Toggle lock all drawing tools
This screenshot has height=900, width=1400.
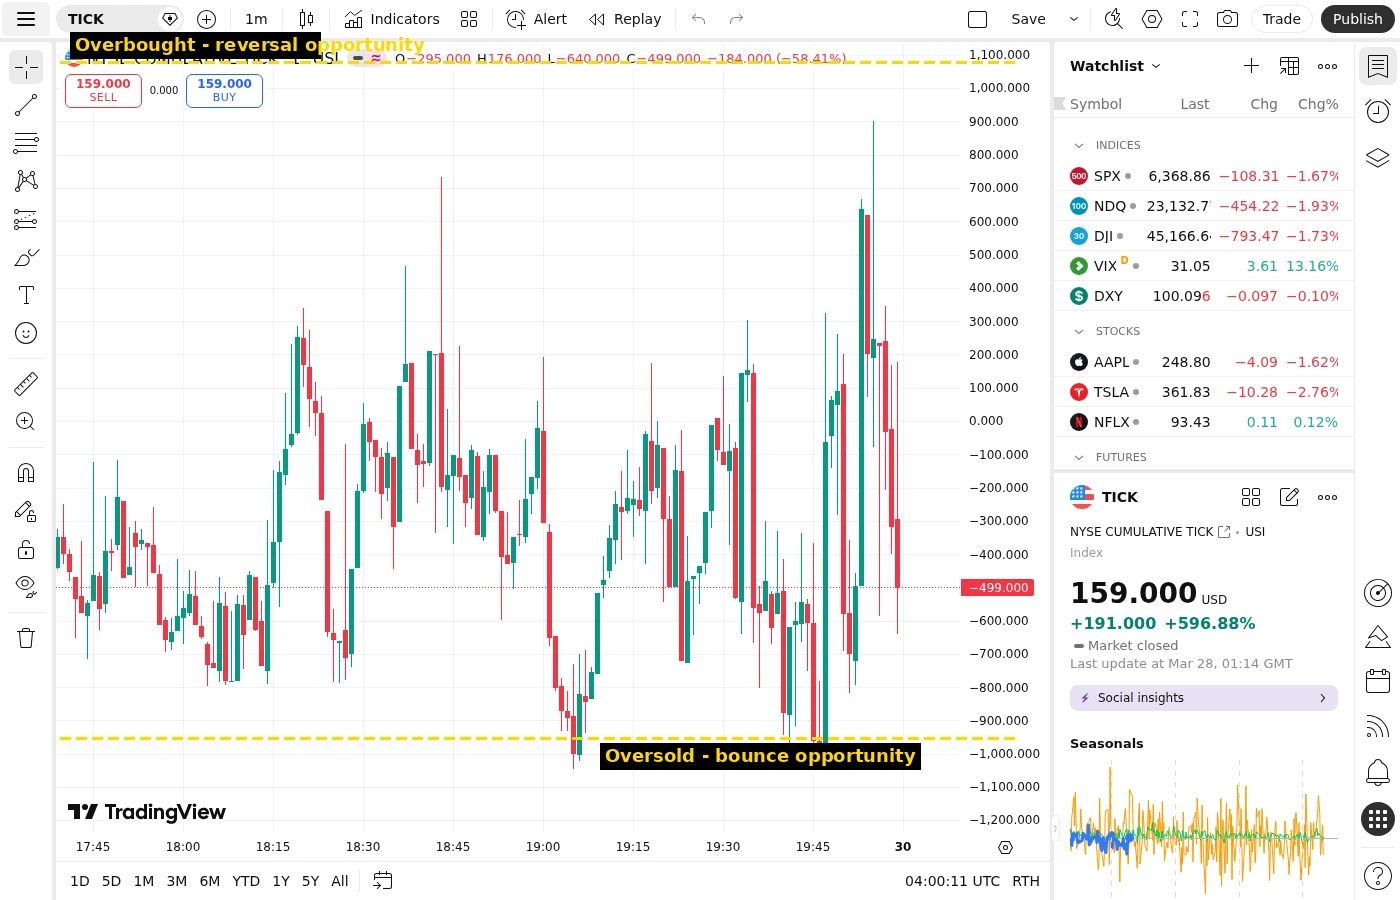(x=26, y=549)
